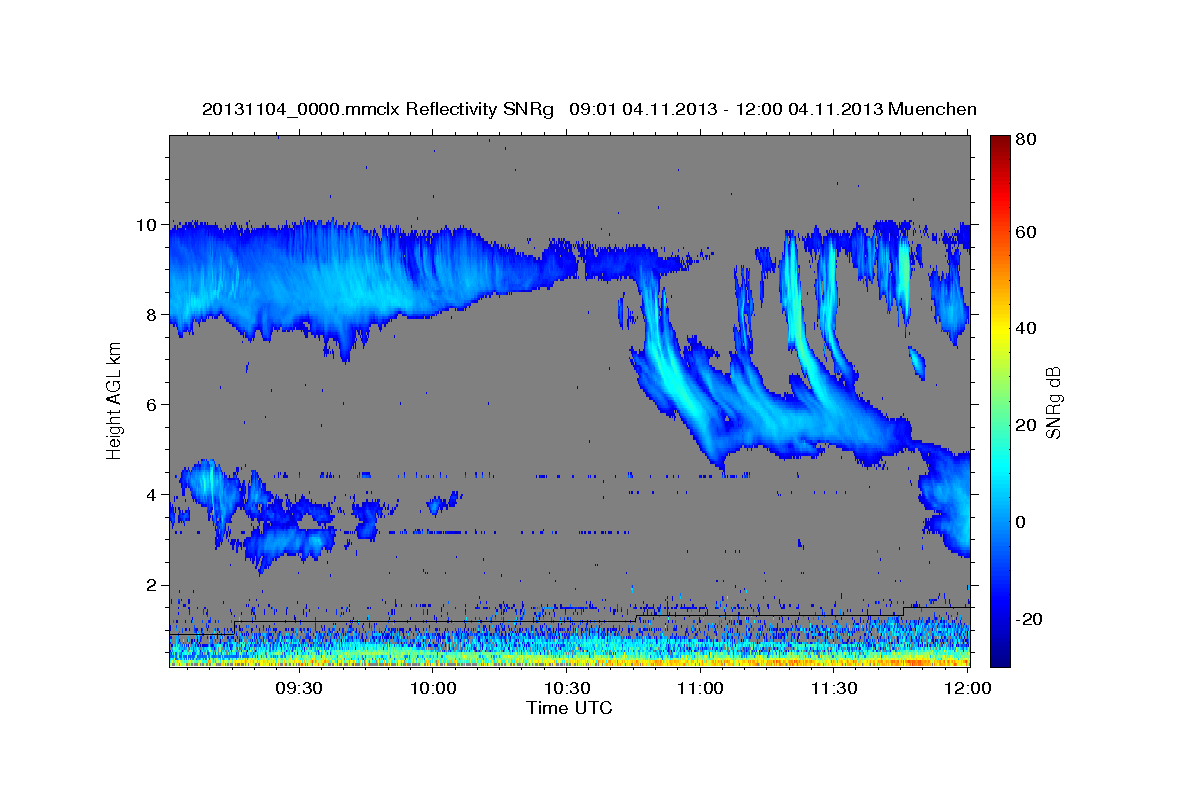Click the colorbar value 20
Image resolution: width=1200 pixels, height=800 pixels.
tap(1025, 425)
